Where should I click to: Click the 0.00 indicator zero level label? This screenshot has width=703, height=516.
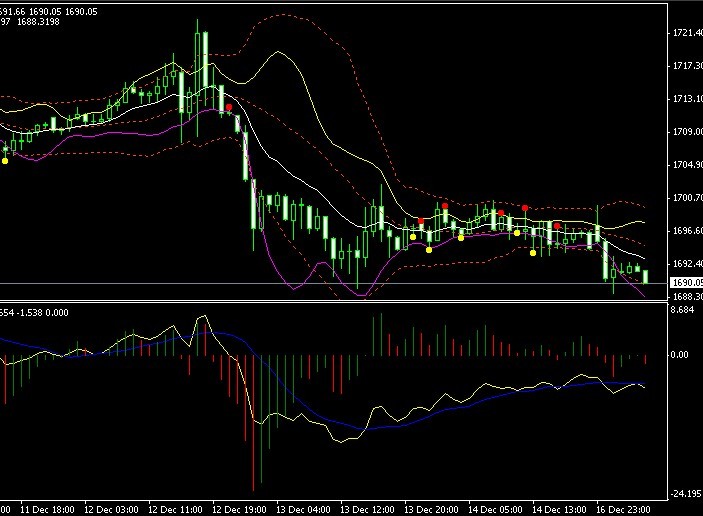click(x=679, y=355)
